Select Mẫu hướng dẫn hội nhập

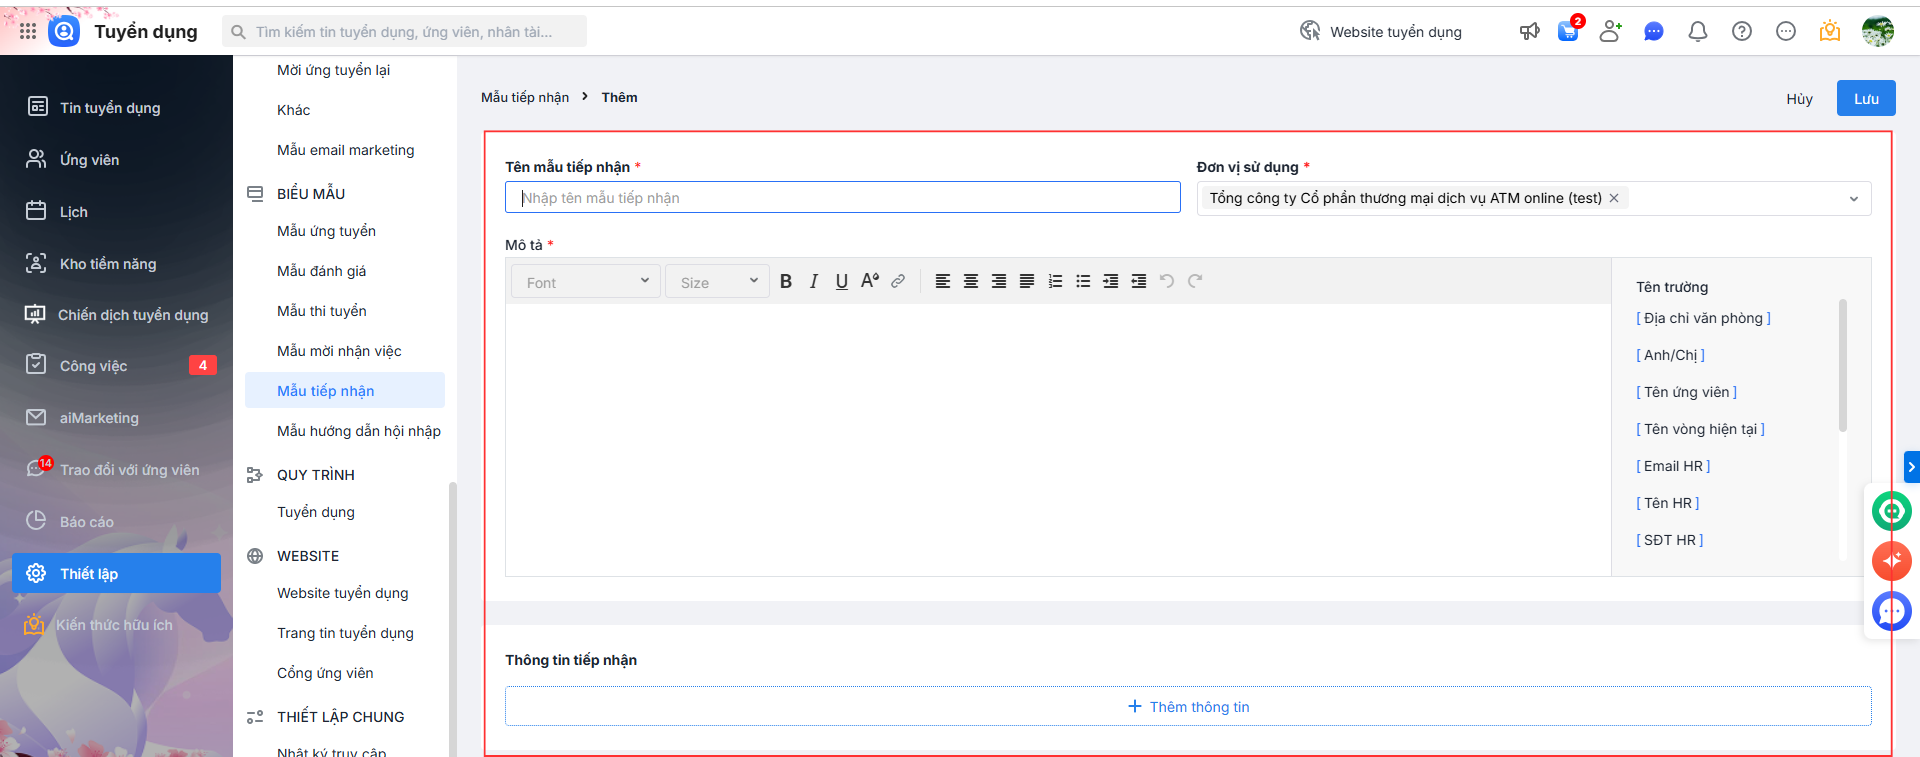point(345,431)
